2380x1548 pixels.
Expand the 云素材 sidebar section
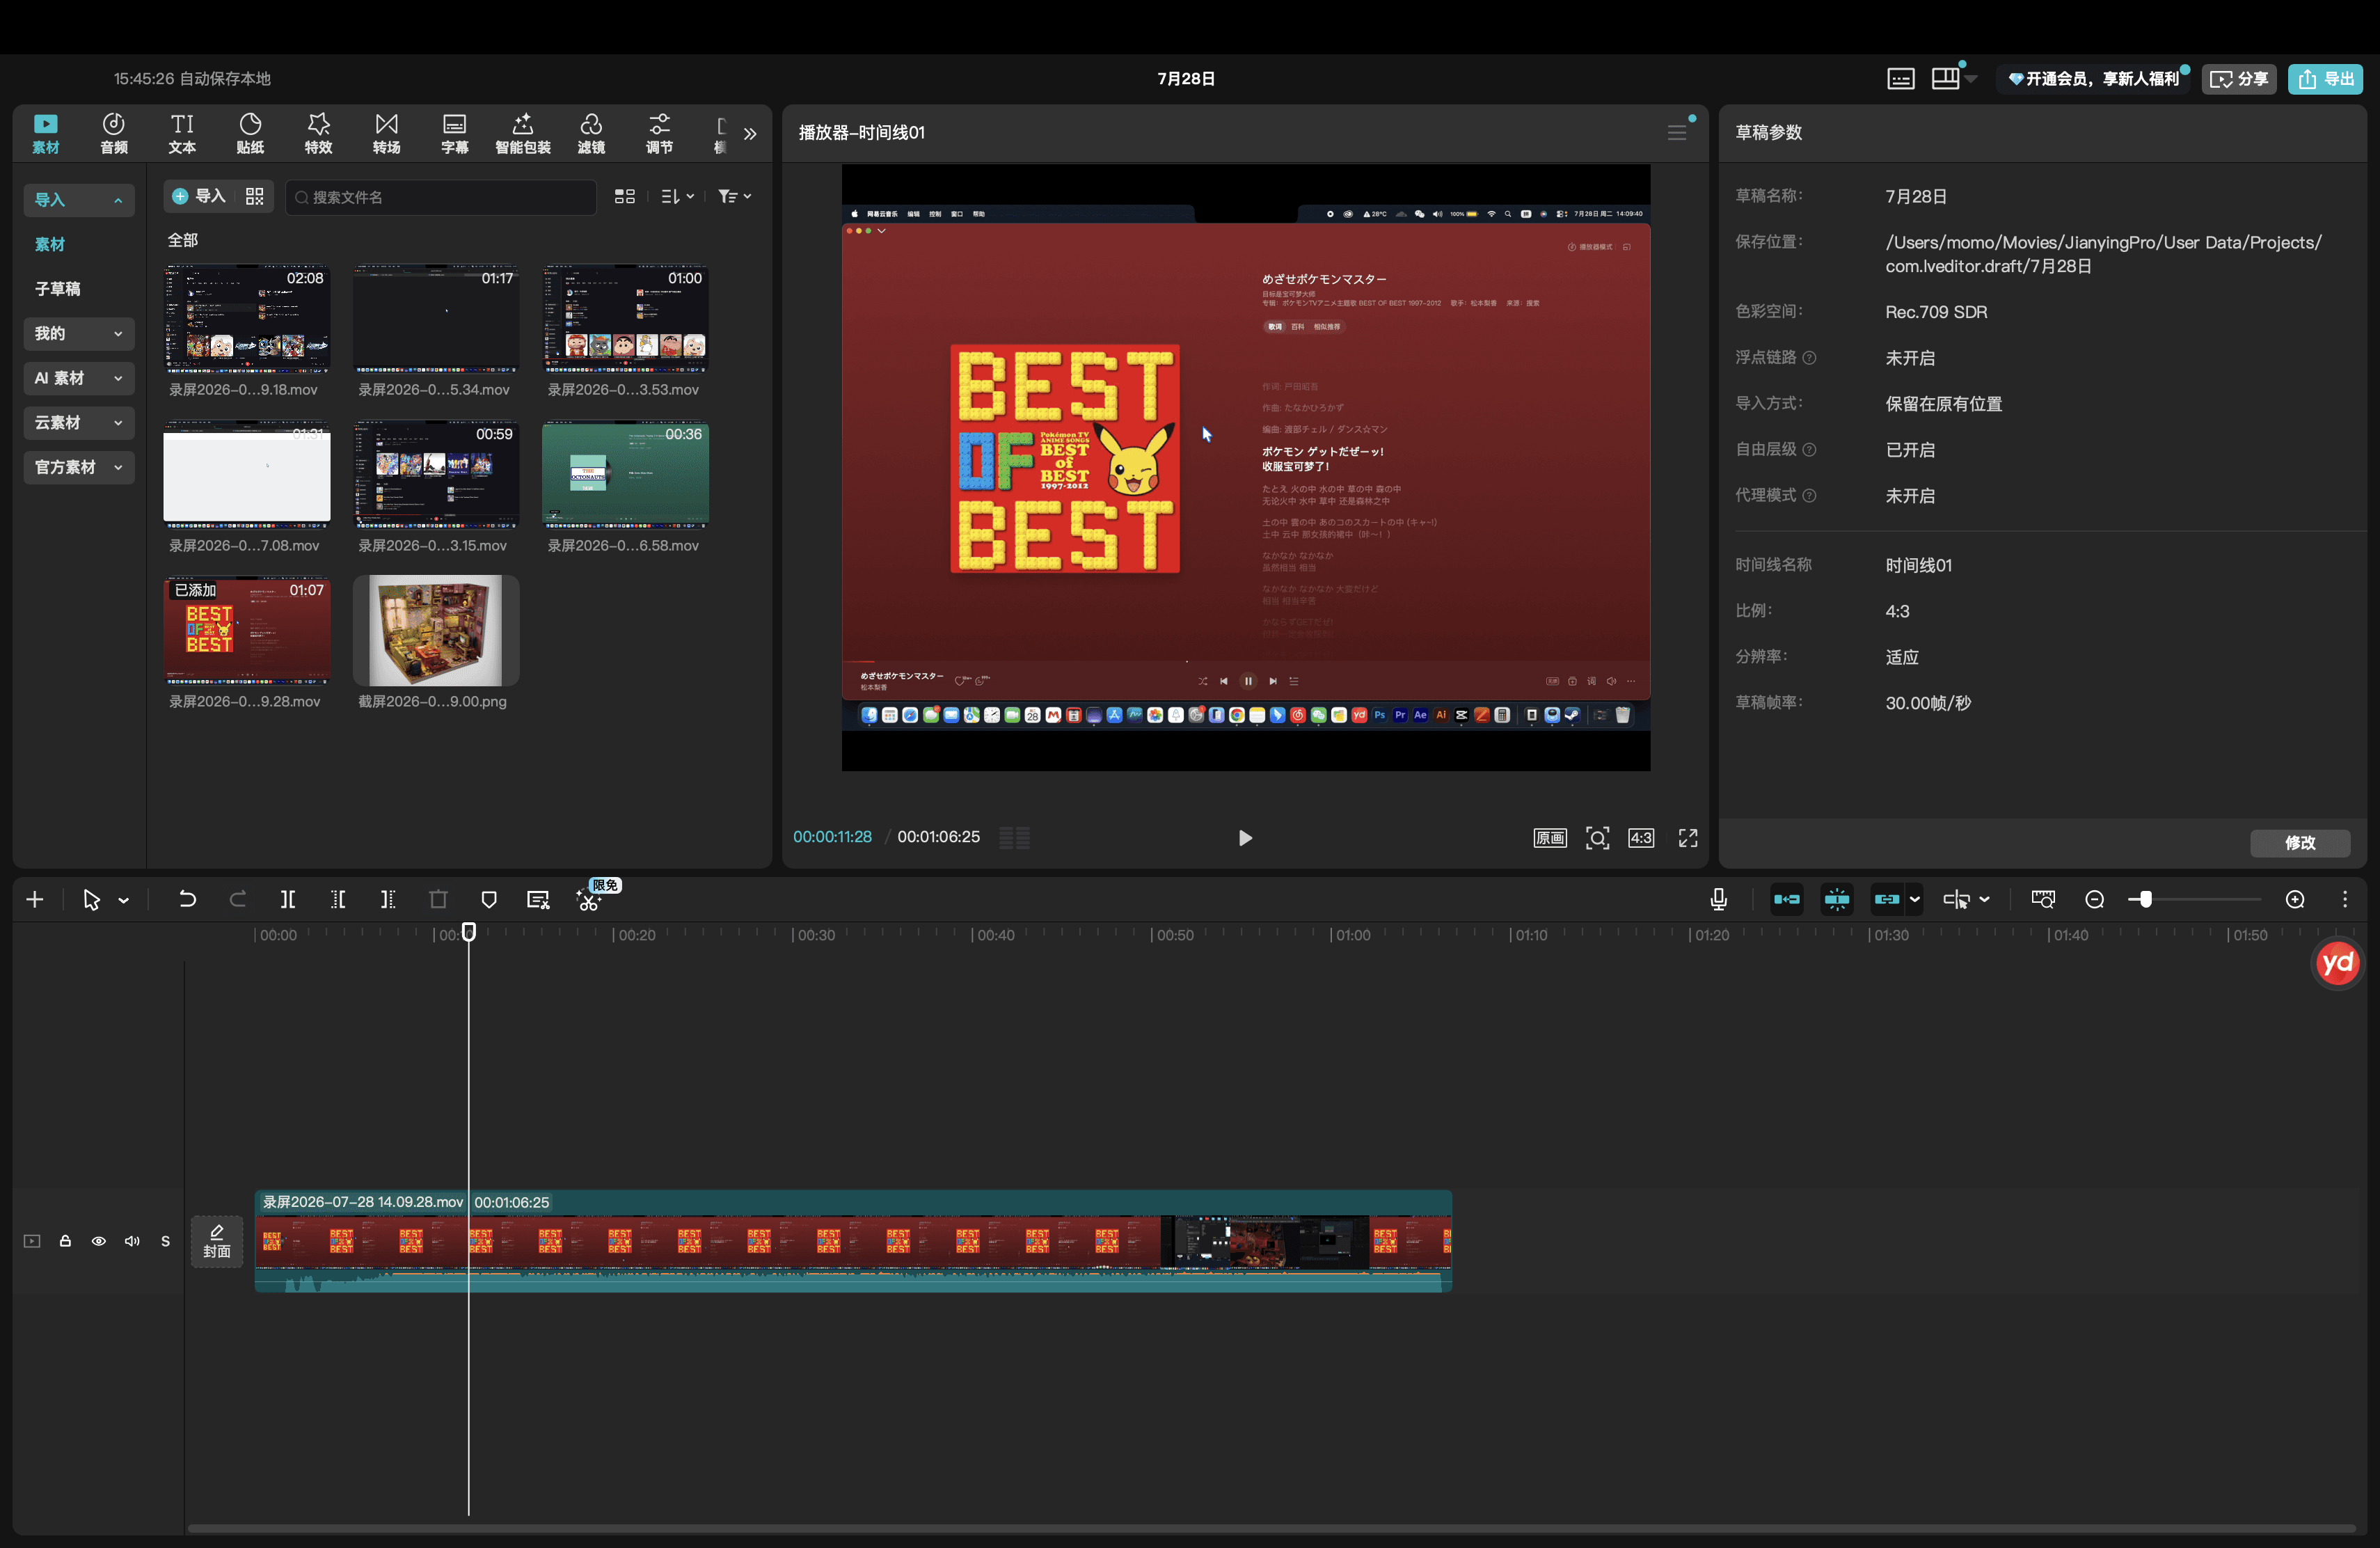click(x=79, y=422)
